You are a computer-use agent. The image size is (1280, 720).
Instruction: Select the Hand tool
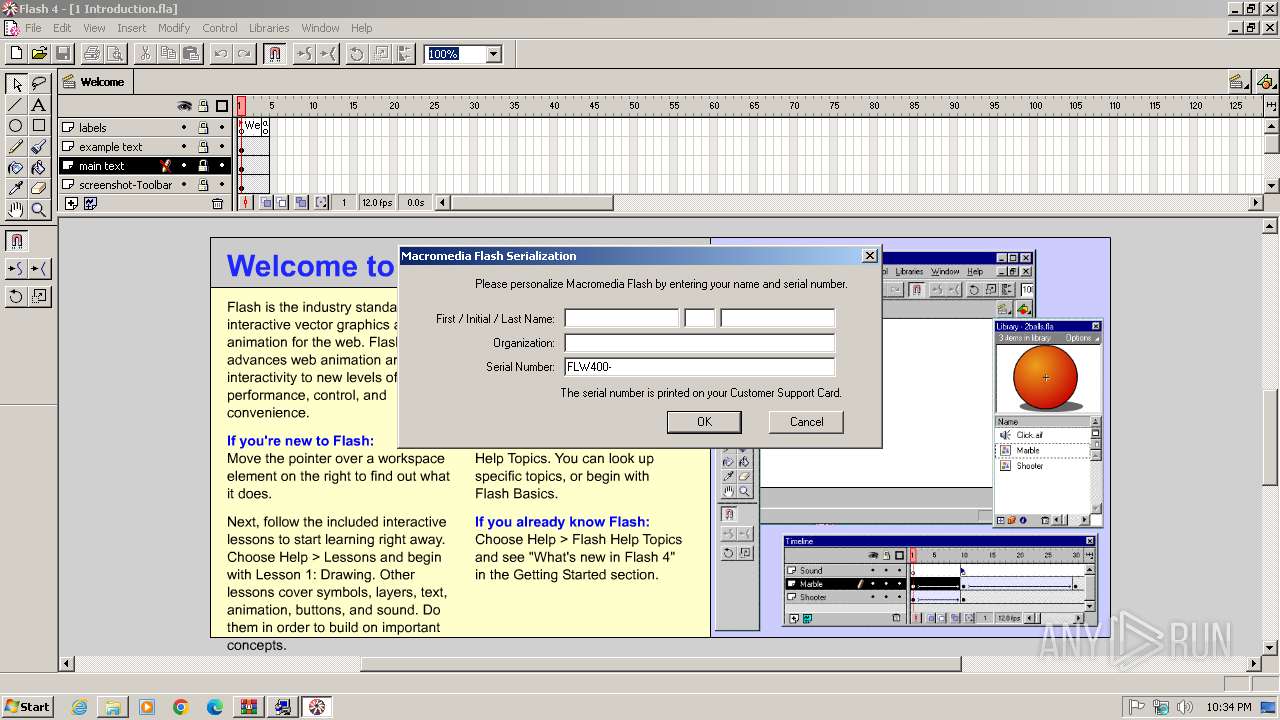(16, 209)
